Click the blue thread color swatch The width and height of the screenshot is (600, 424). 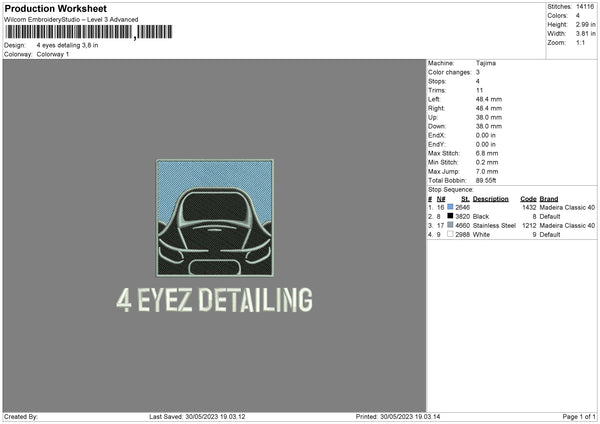pyautogui.click(x=450, y=207)
